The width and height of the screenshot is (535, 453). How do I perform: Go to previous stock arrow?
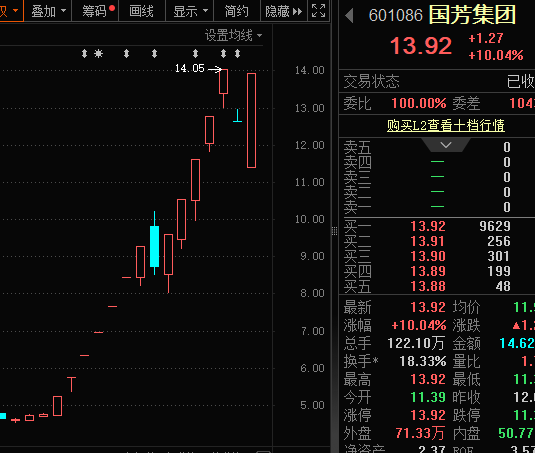(x=349, y=16)
